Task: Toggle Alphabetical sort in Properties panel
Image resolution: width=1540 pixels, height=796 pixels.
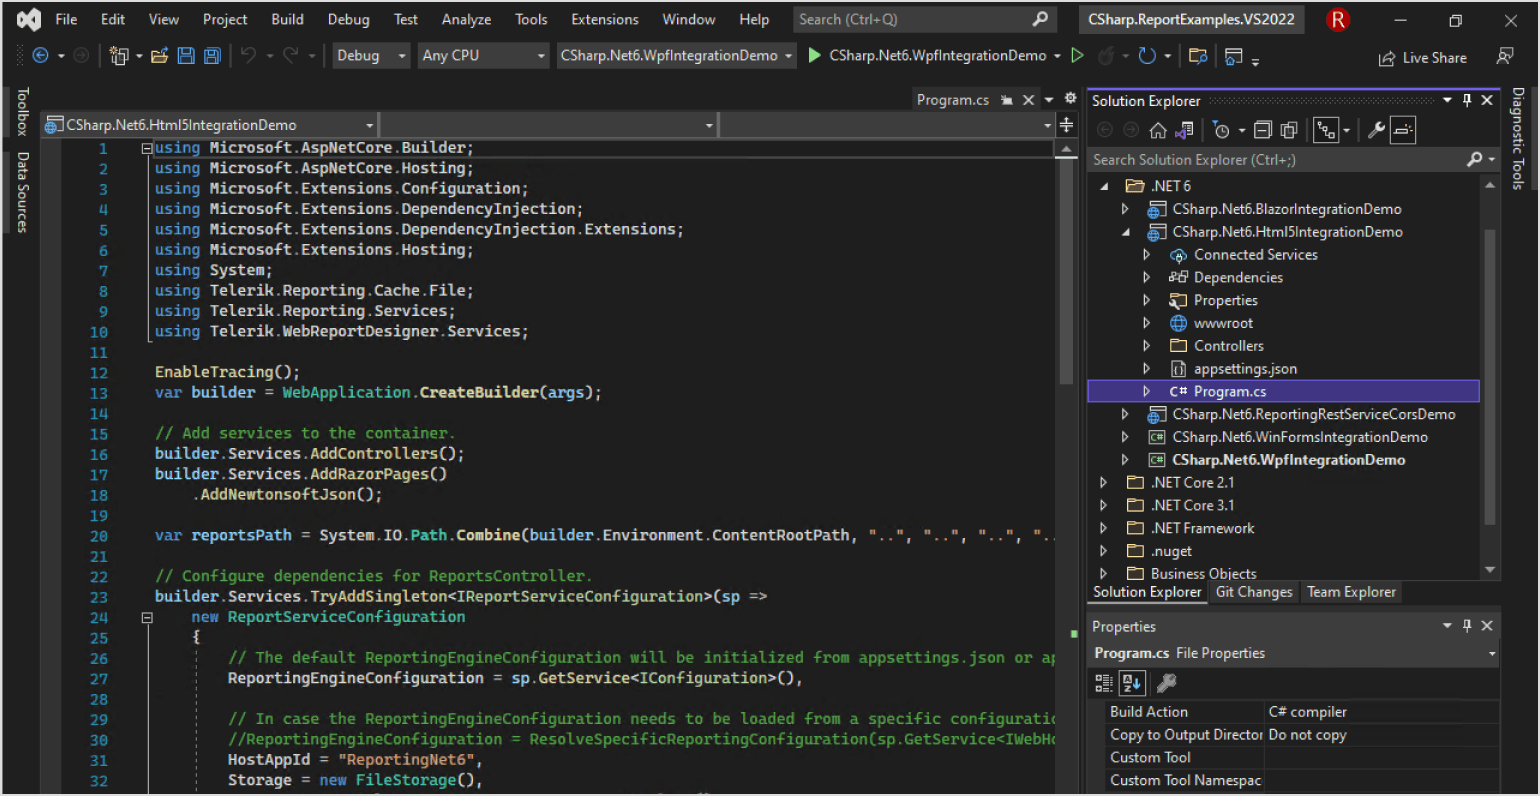Action: [1132, 683]
